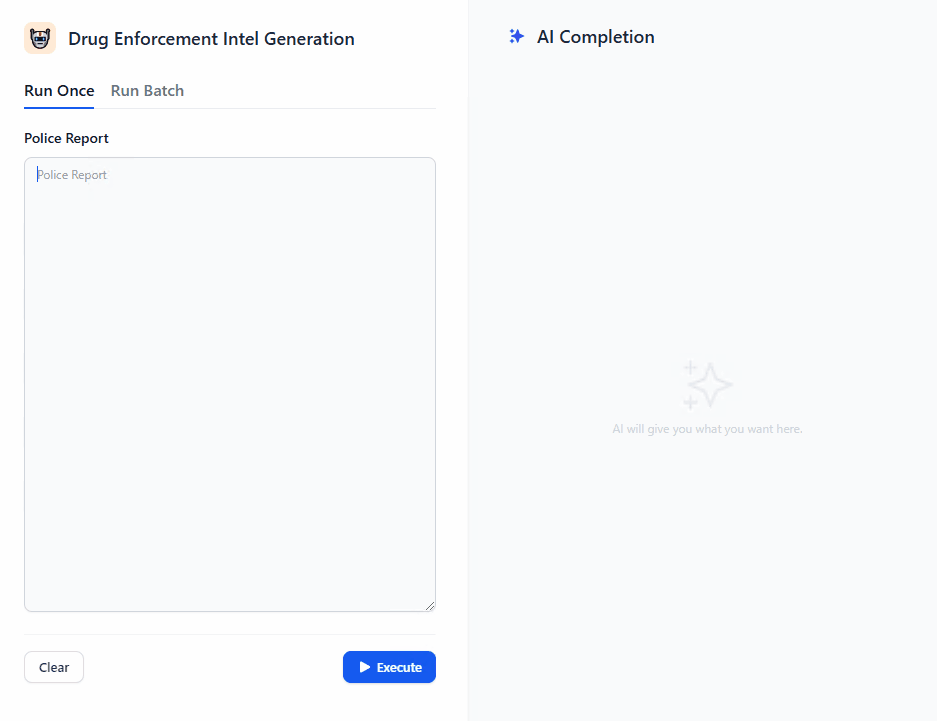The width and height of the screenshot is (937, 721).
Task: Click the large gray star placeholder icon
Action: pyautogui.click(x=711, y=385)
